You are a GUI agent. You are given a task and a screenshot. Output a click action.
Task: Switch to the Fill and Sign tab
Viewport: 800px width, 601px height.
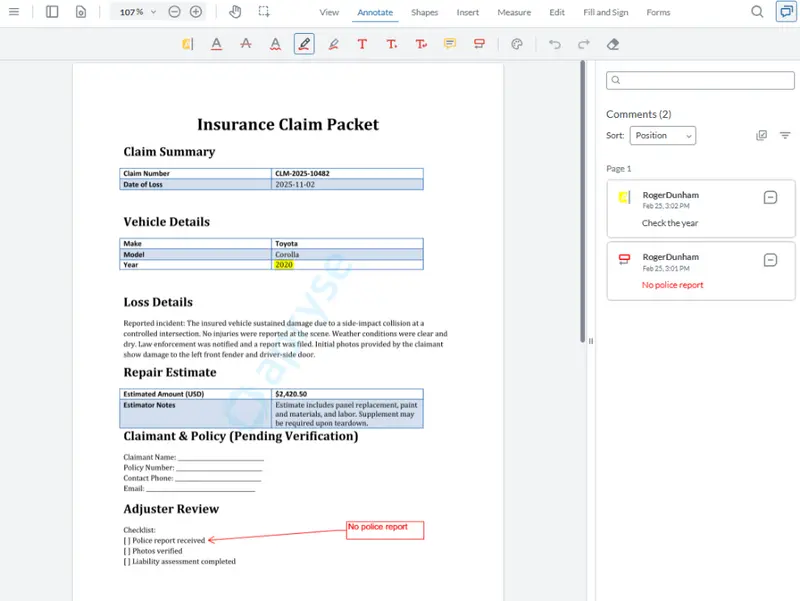[x=606, y=12]
